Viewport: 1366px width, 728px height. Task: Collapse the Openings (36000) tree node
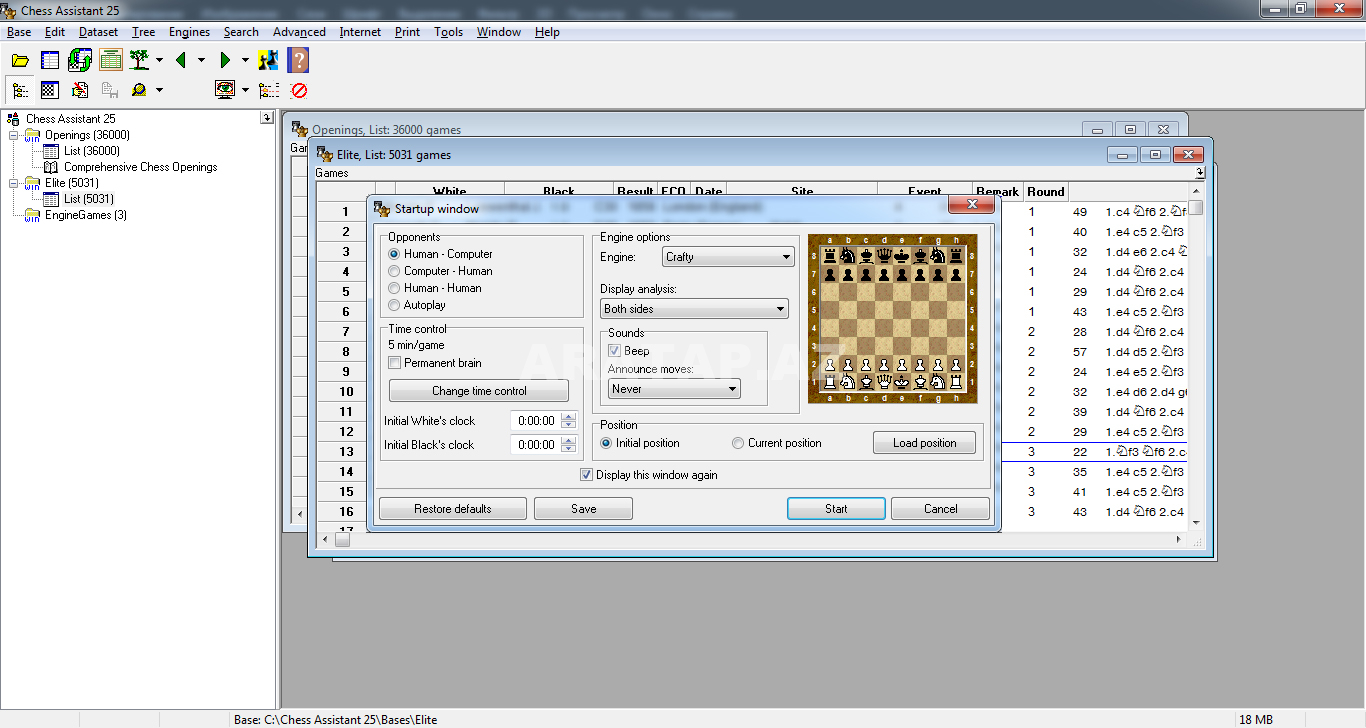tap(14, 135)
